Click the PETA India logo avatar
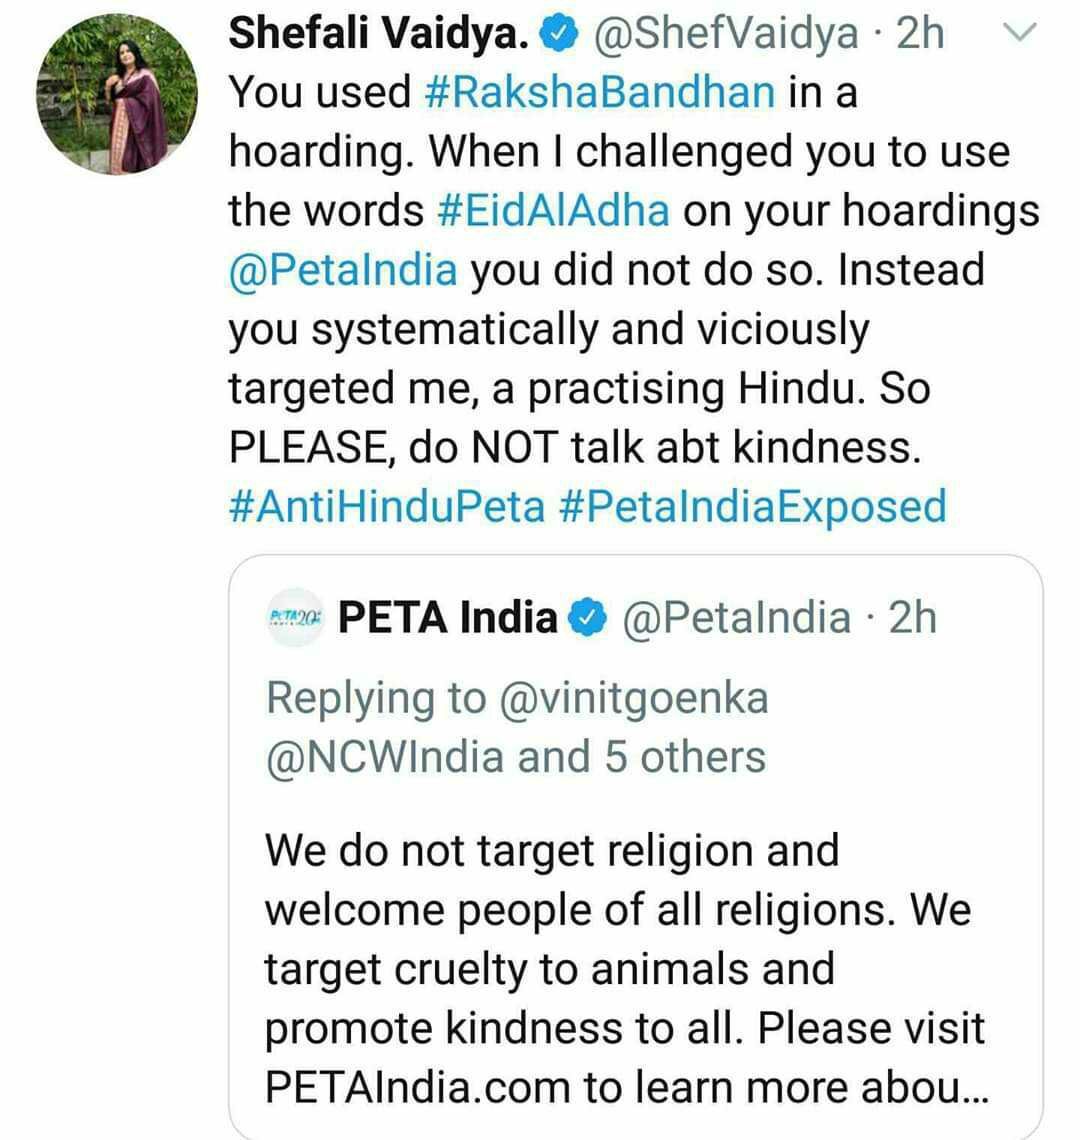Viewport: 1080px width, 1140px height. click(295, 617)
